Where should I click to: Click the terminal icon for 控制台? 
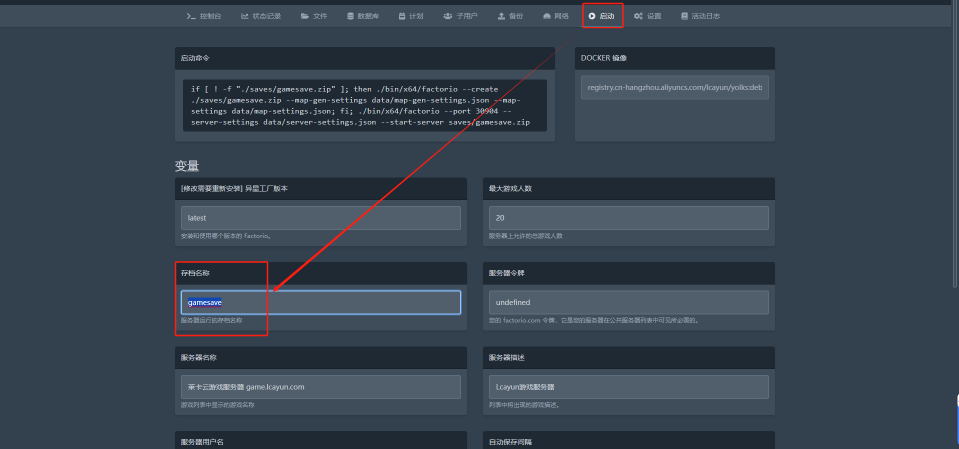[190, 16]
